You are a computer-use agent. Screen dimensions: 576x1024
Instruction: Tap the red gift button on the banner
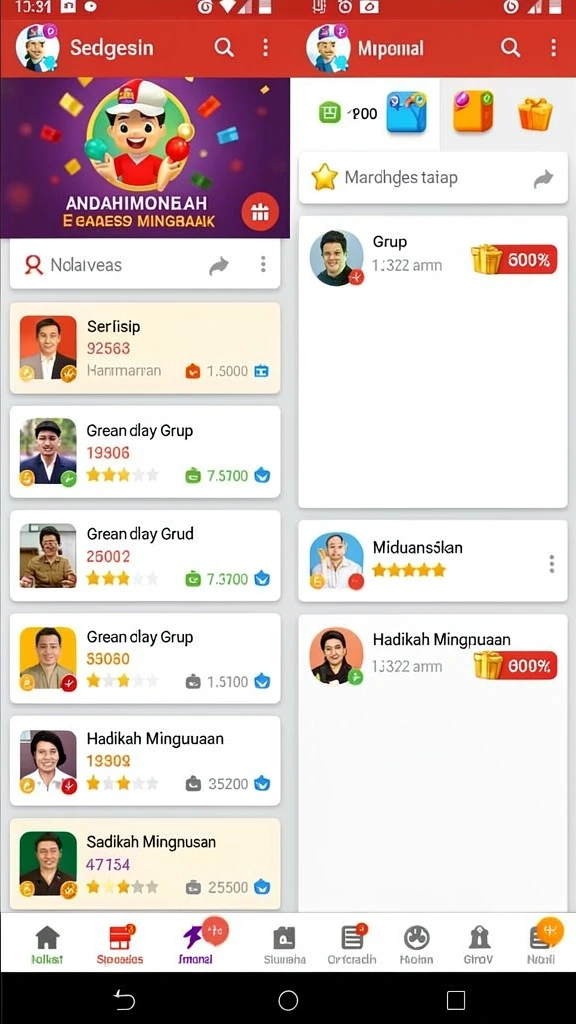tap(260, 212)
